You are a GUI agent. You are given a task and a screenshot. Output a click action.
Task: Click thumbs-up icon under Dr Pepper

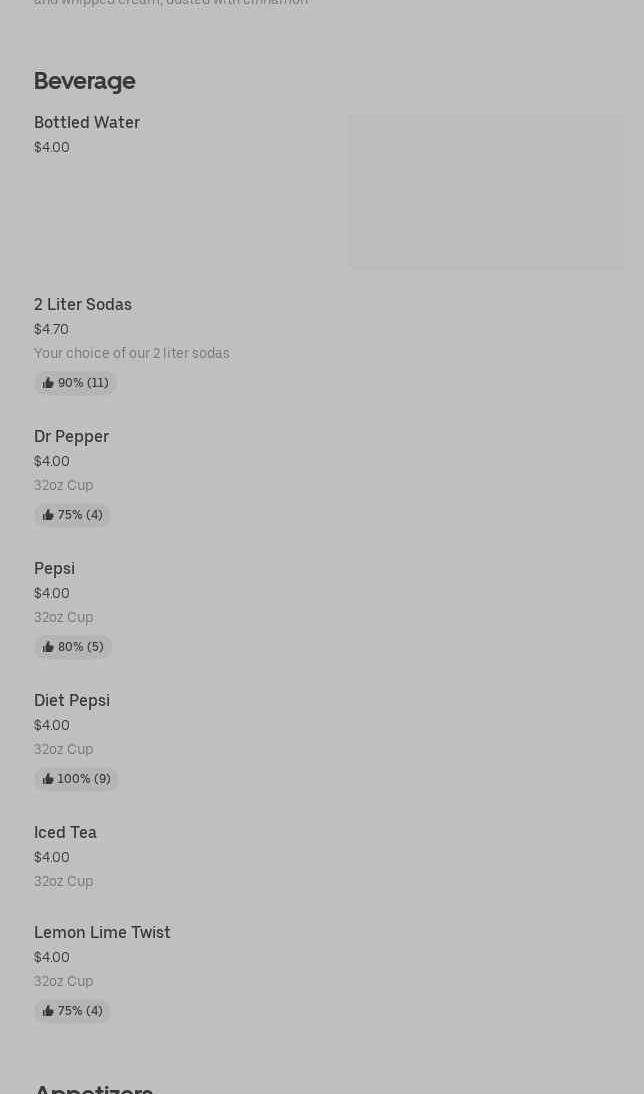tap(48, 515)
